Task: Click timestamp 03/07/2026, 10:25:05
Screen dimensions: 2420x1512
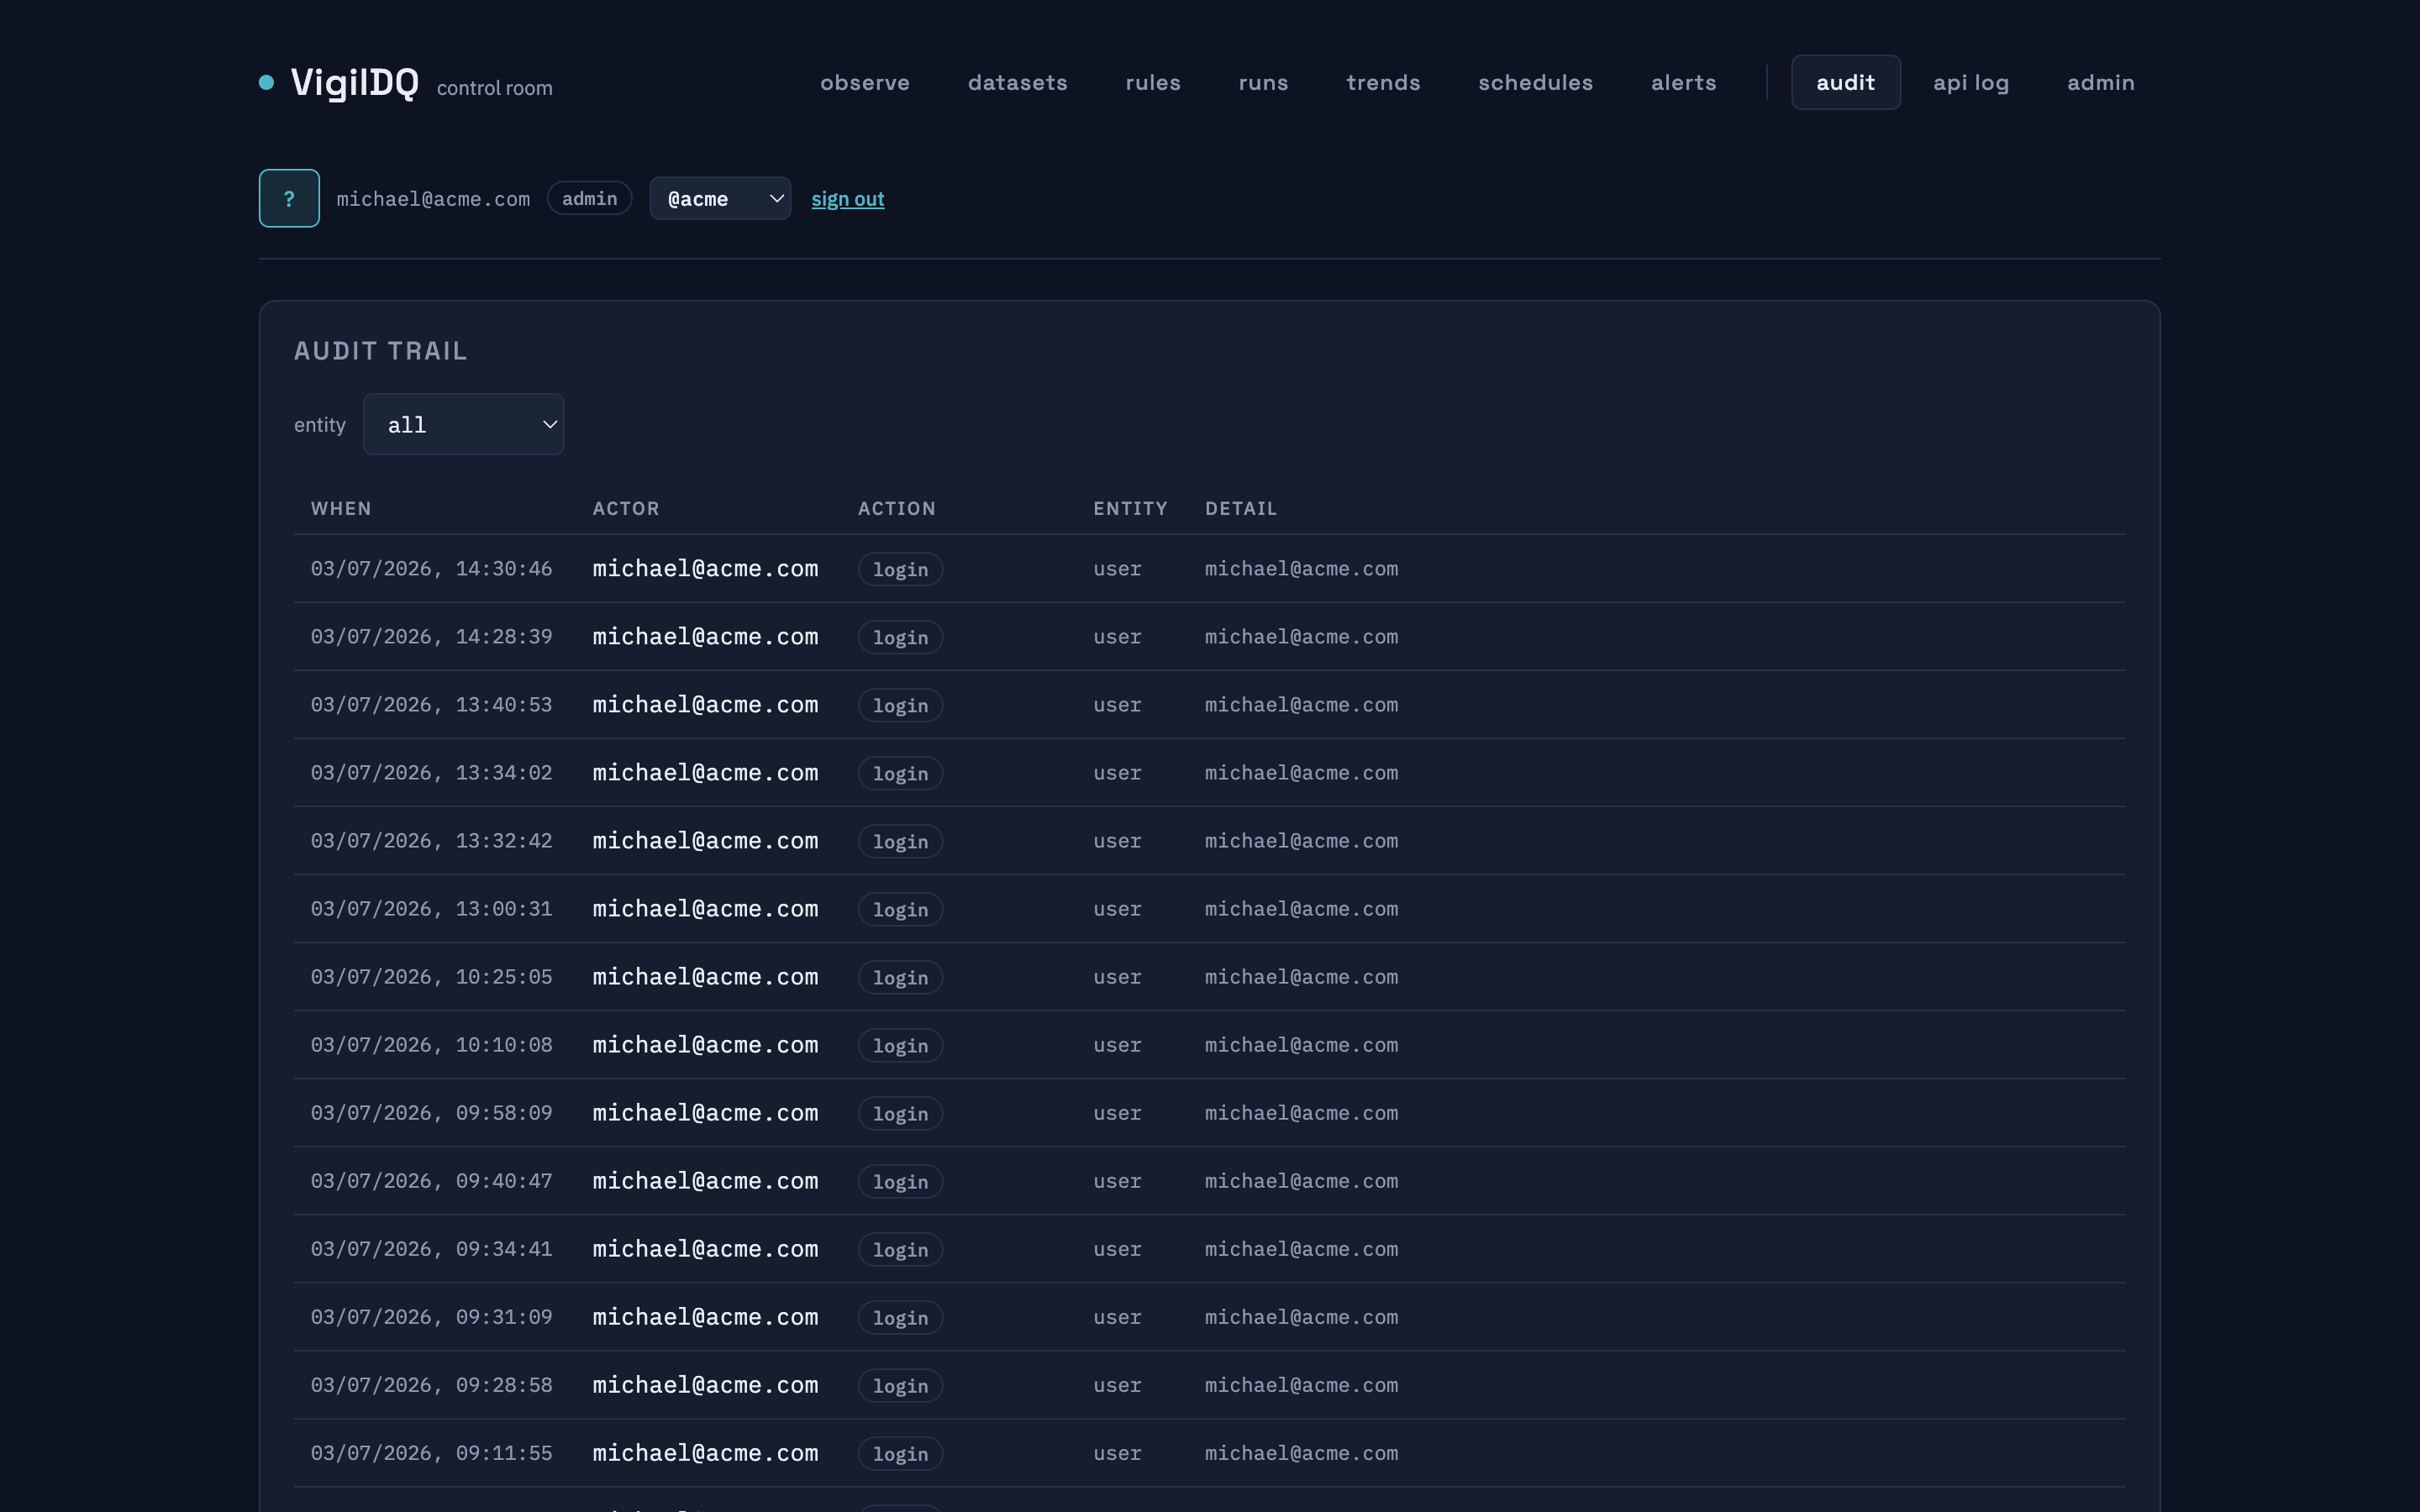Action: (x=431, y=977)
